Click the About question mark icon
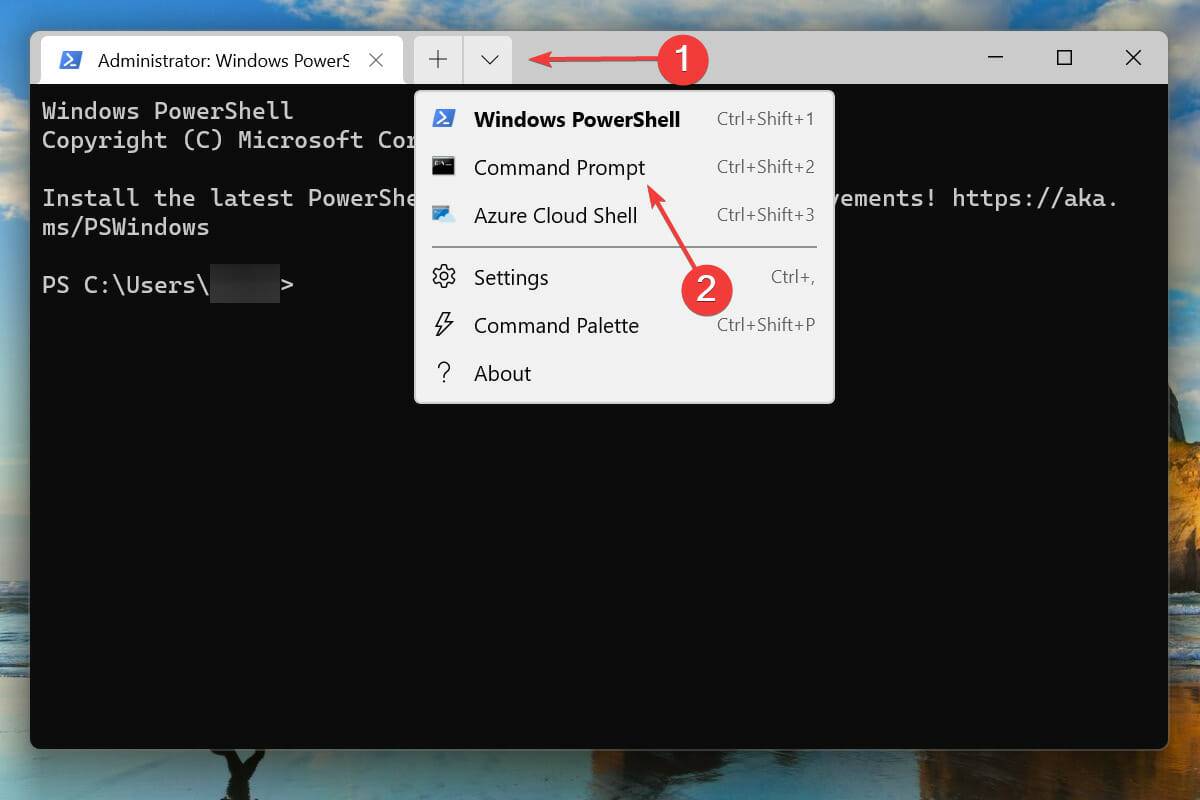Screen dimensions: 1200x800 tap(443, 373)
